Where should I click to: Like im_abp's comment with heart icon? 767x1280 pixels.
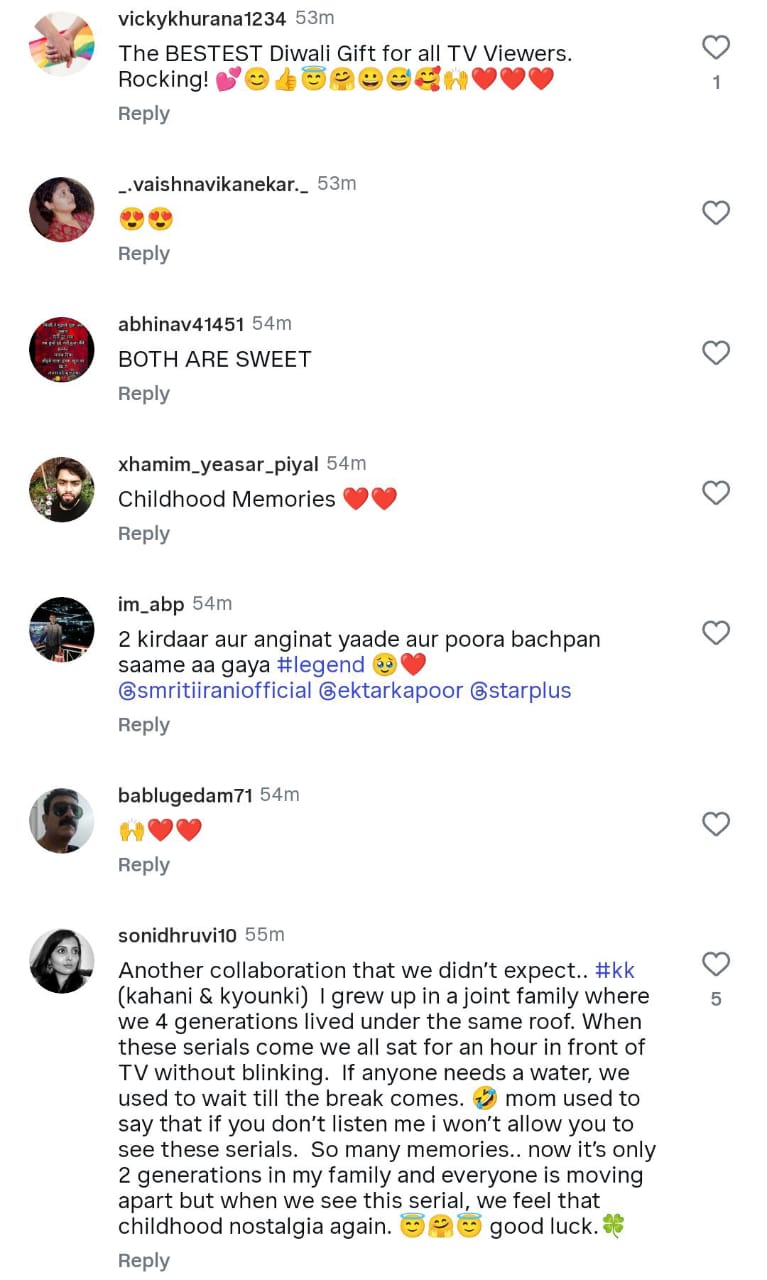click(x=716, y=633)
